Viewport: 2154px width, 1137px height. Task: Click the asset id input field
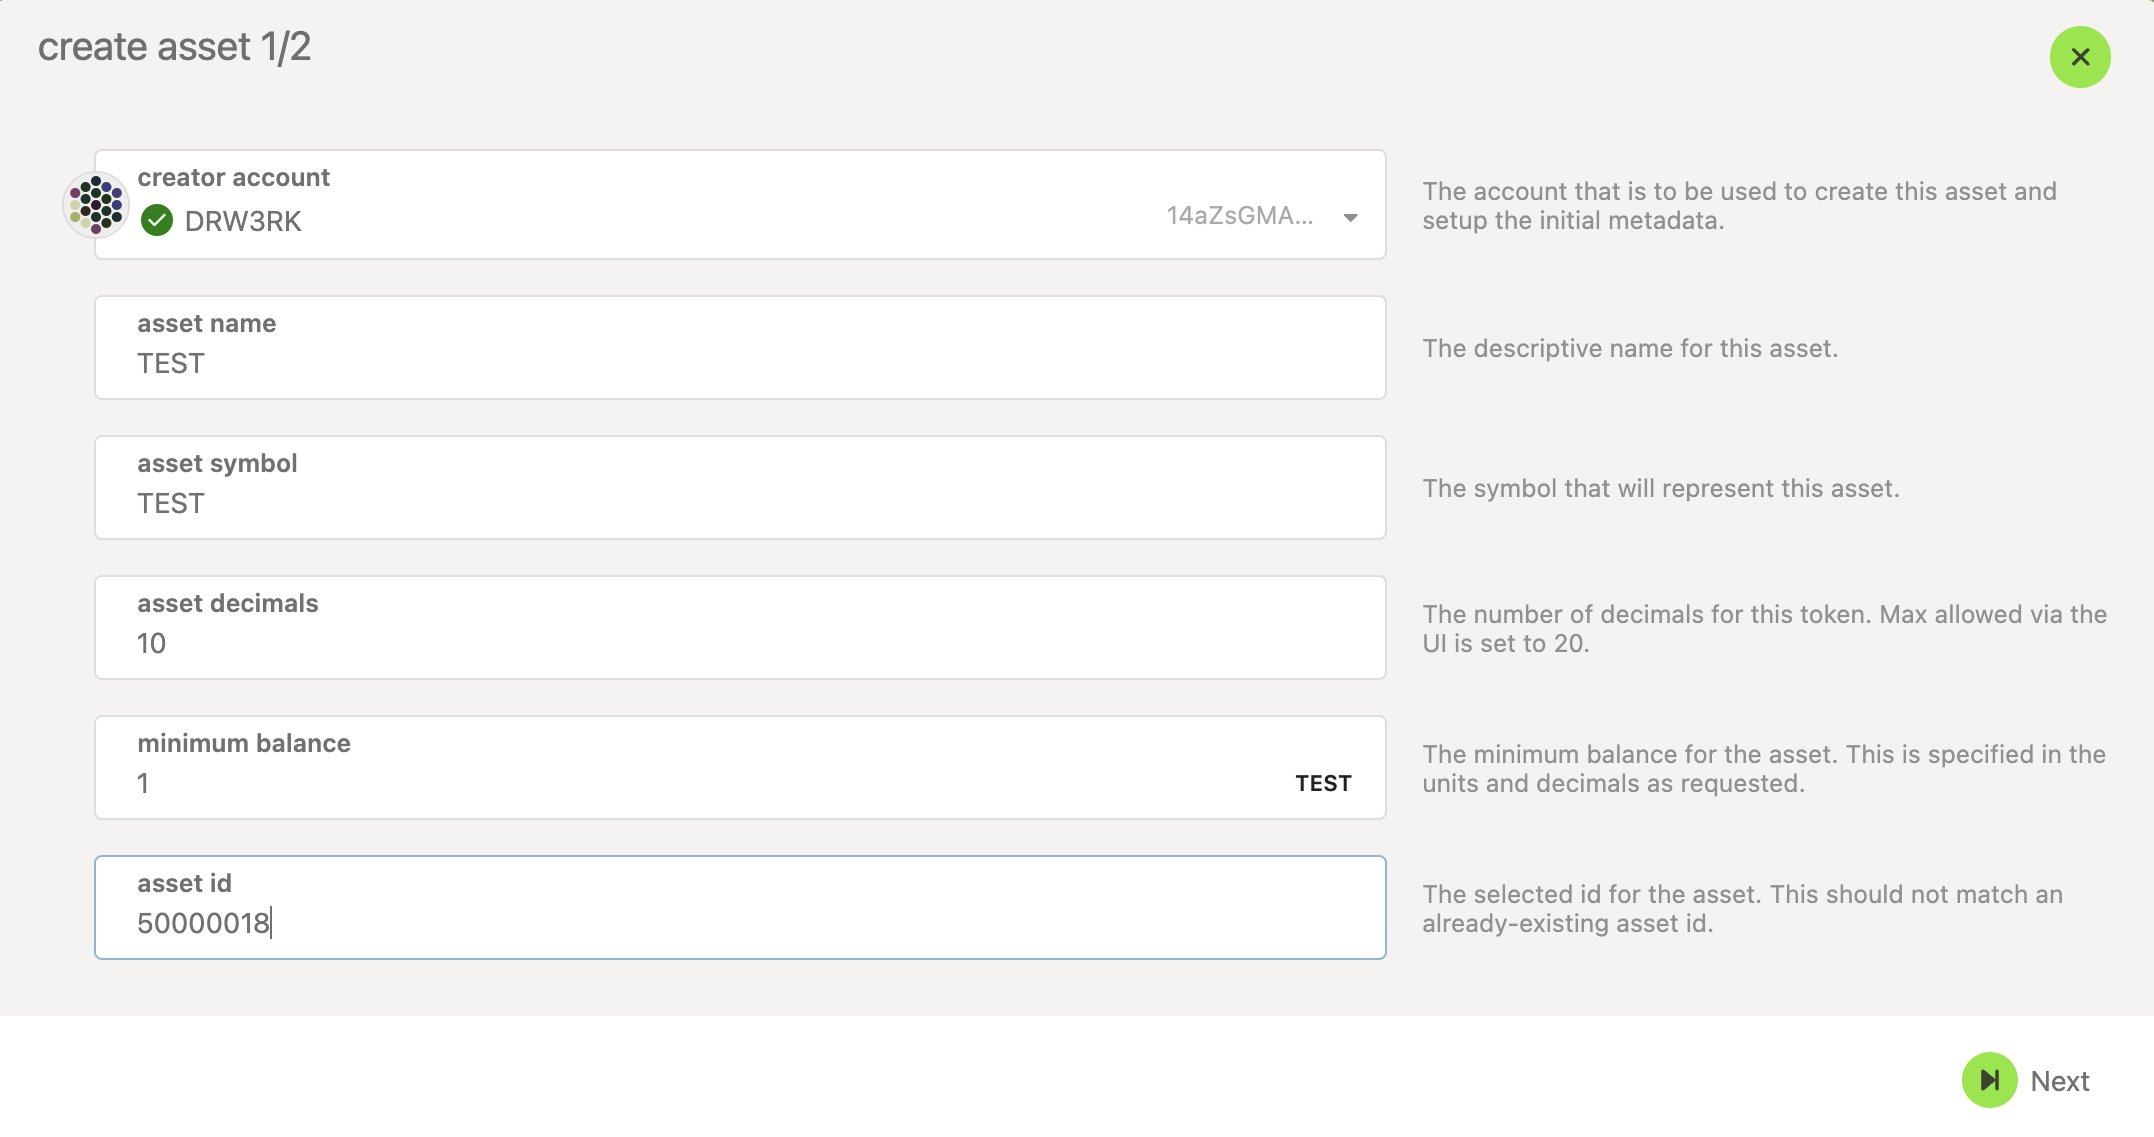(x=740, y=923)
